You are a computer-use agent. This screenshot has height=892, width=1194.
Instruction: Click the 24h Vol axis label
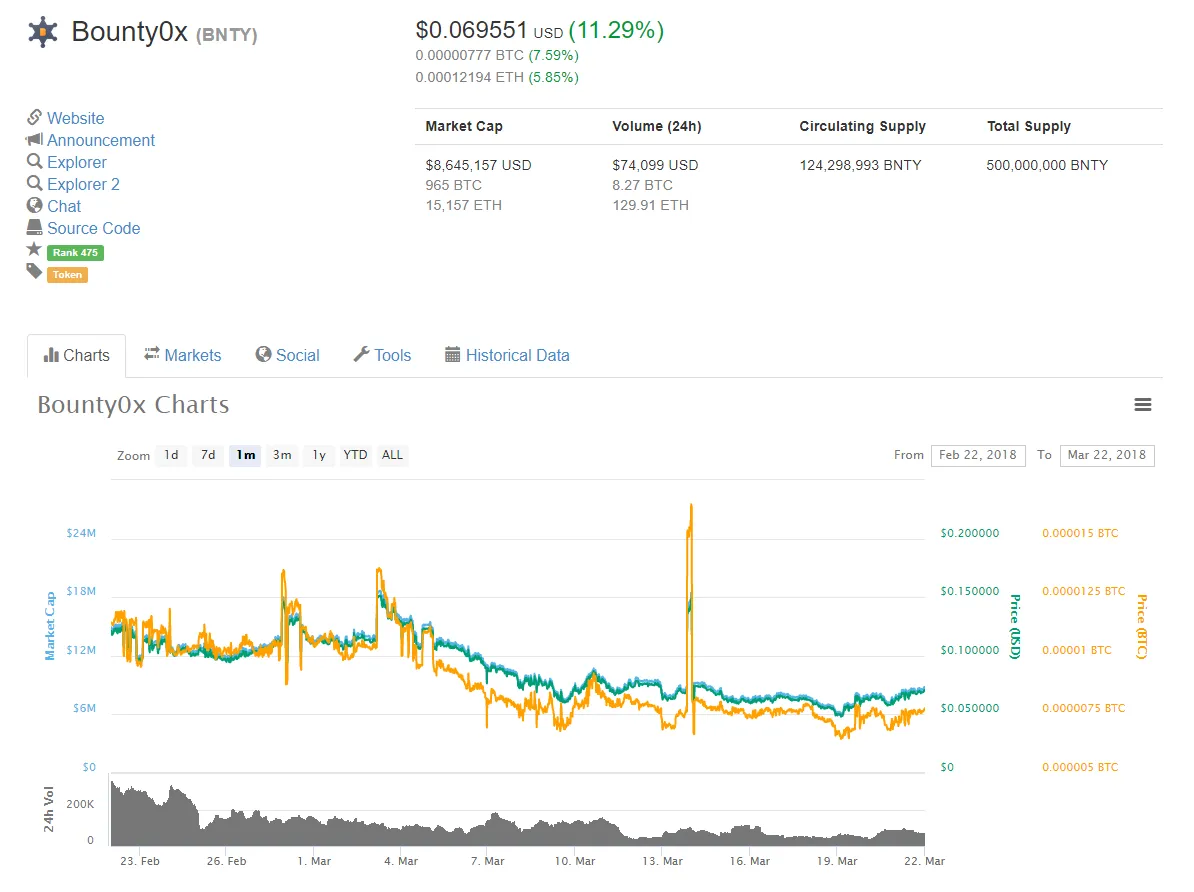tap(49, 809)
